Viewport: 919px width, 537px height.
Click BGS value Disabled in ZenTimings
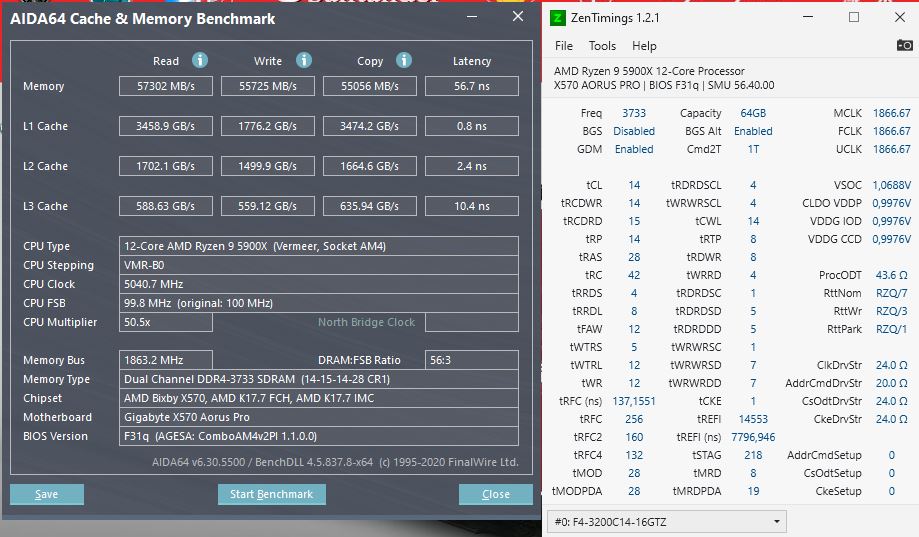[x=634, y=131]
